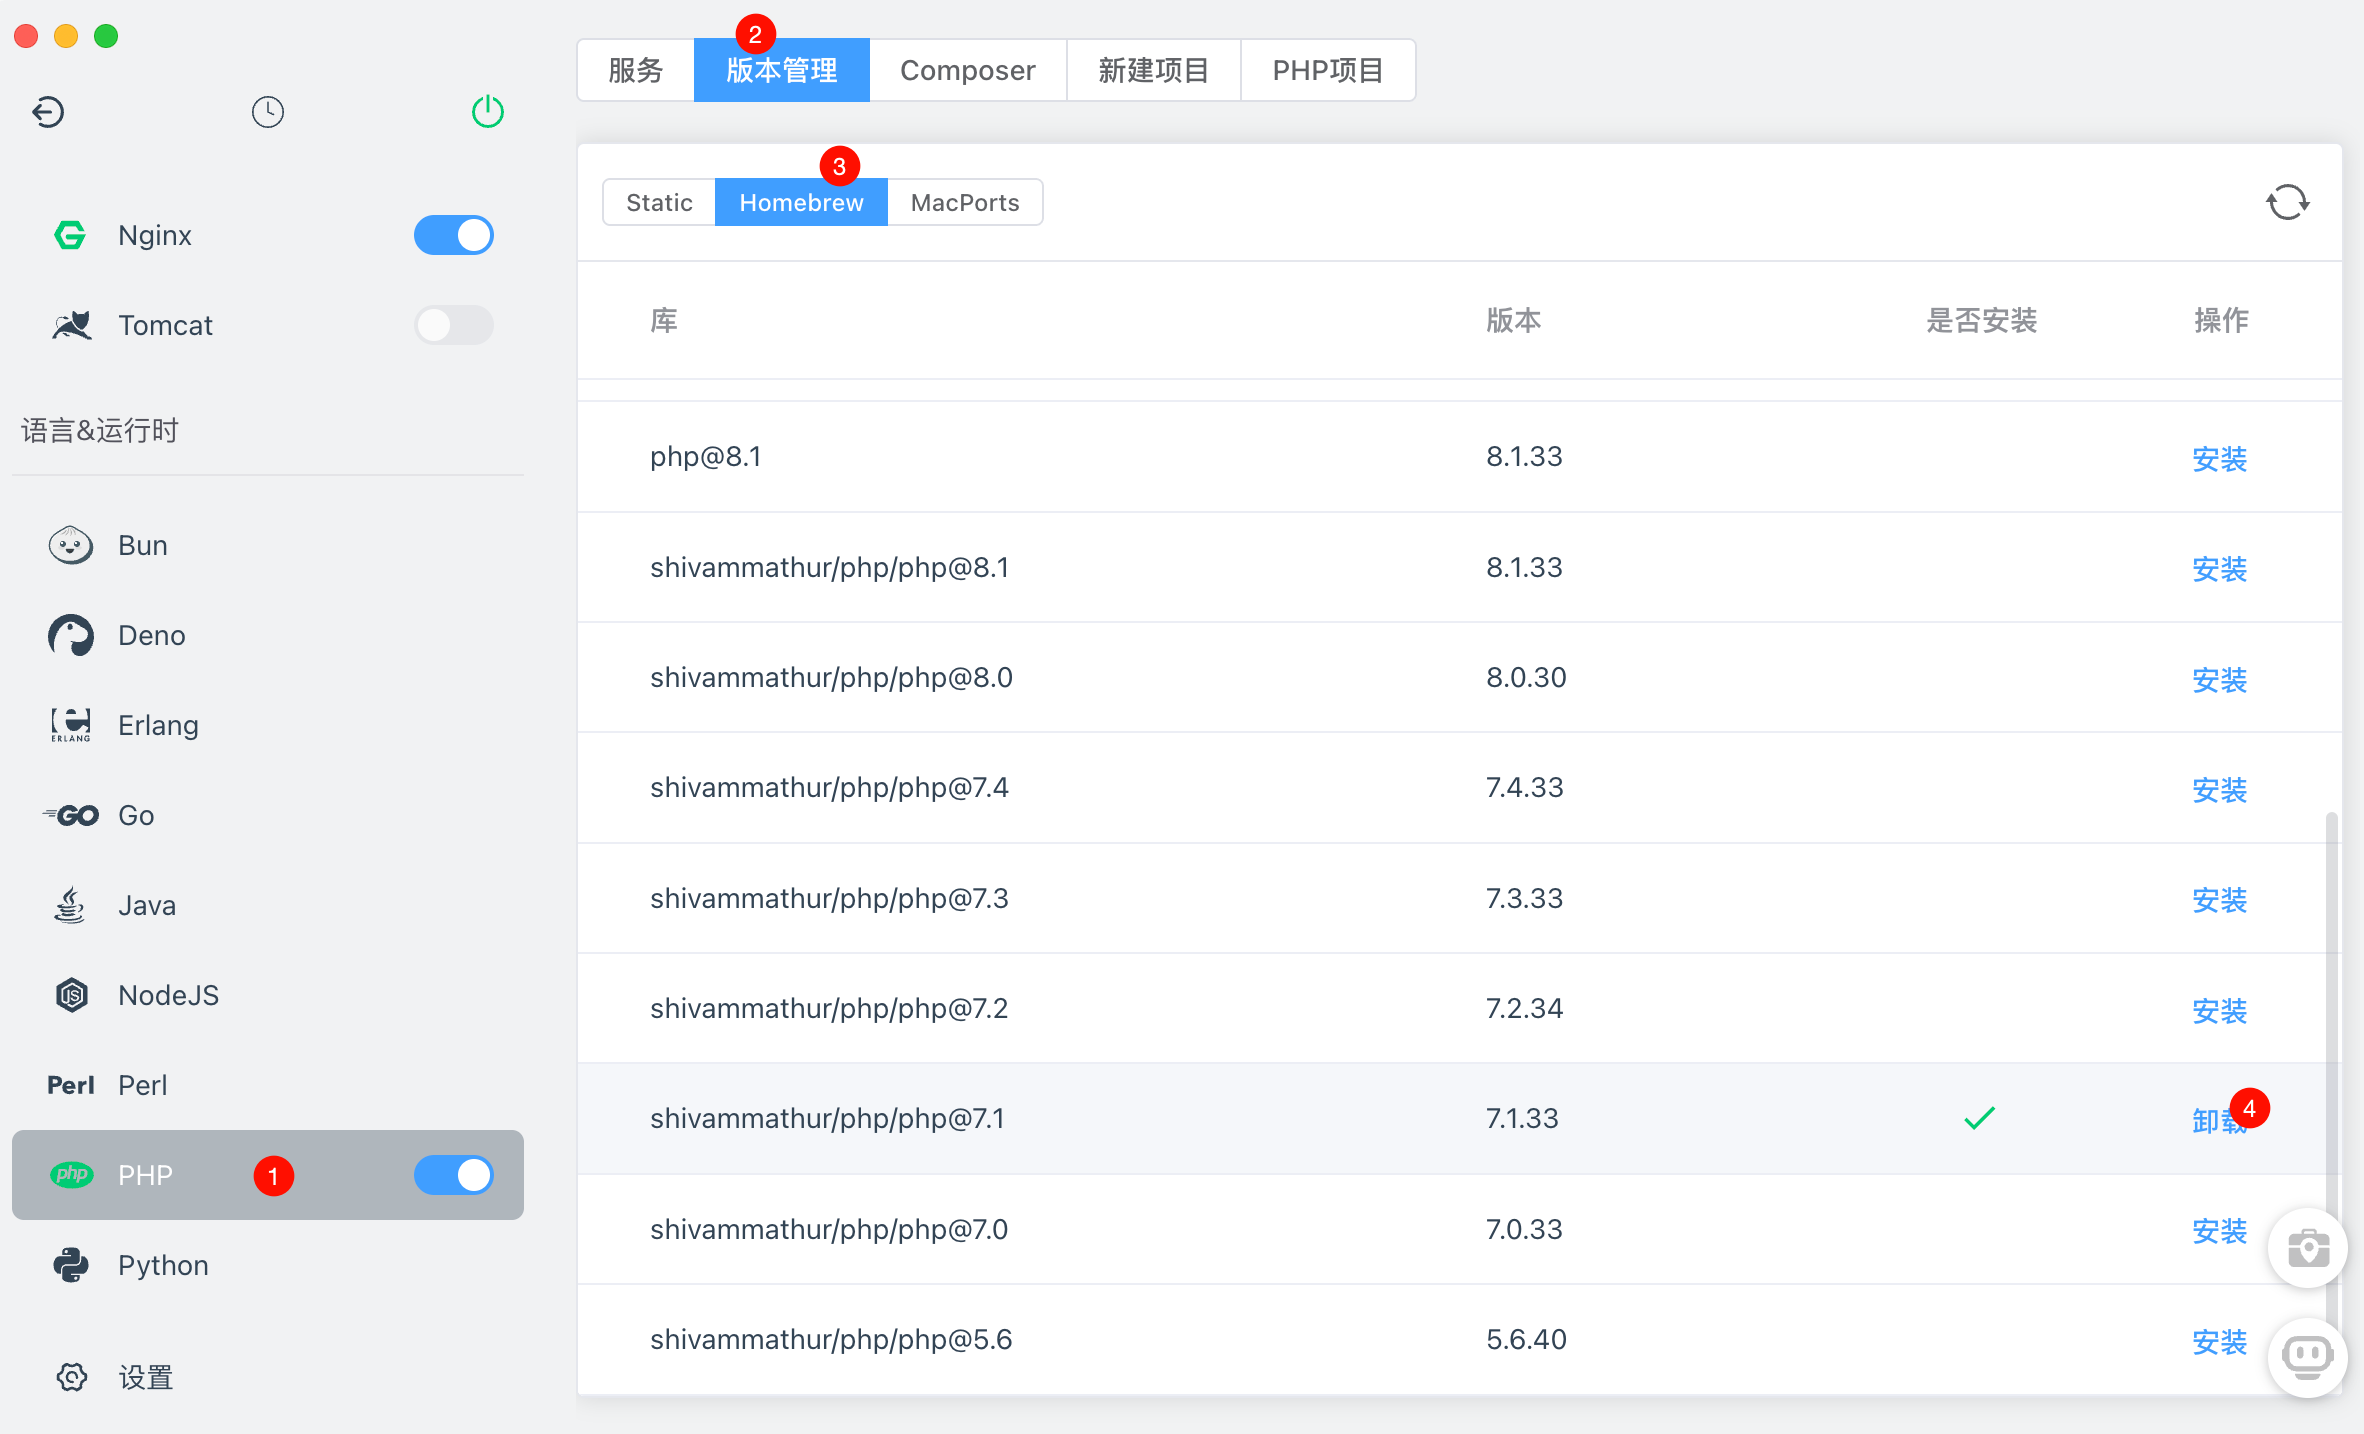Click the 是否安装 column header
The height and width of the screenshot is (1434, 2364).
pyautogui.click(x=1981, y=320)
